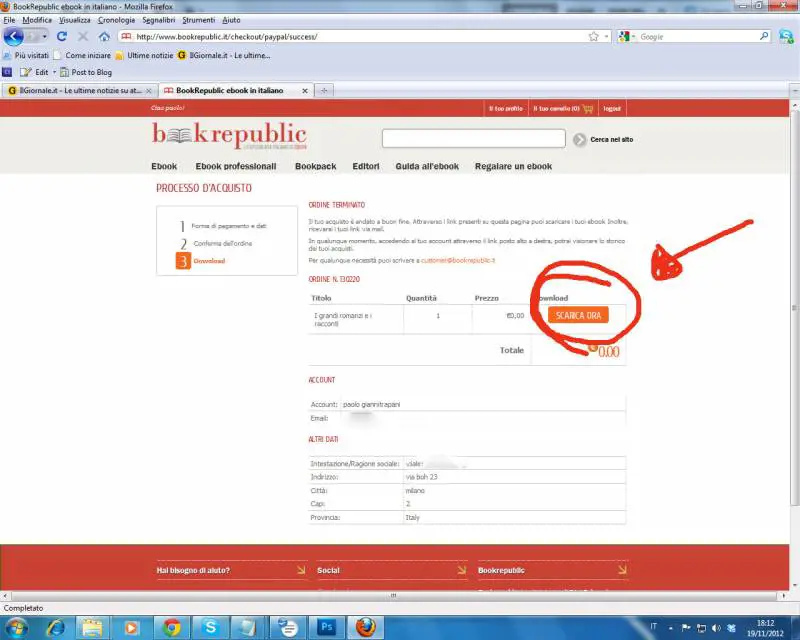Click the logout link
Viewport: 800px width, 640px height.
pos(612,109)
